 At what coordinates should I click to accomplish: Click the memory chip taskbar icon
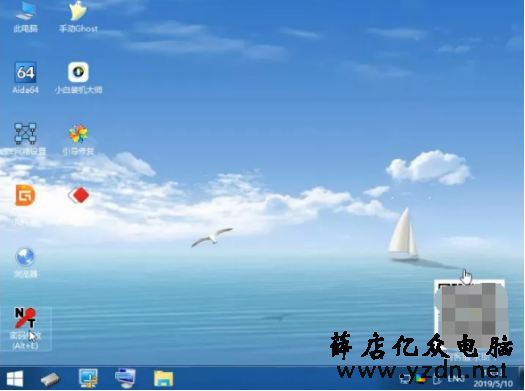(x=51, y=379)
